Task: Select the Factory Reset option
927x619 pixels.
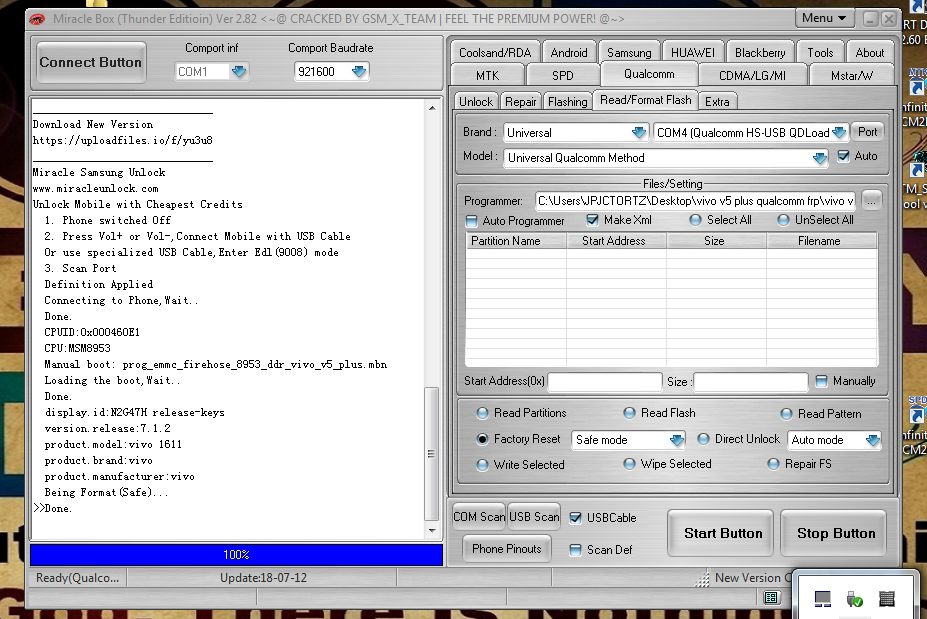Action: [x=482, y=439]
